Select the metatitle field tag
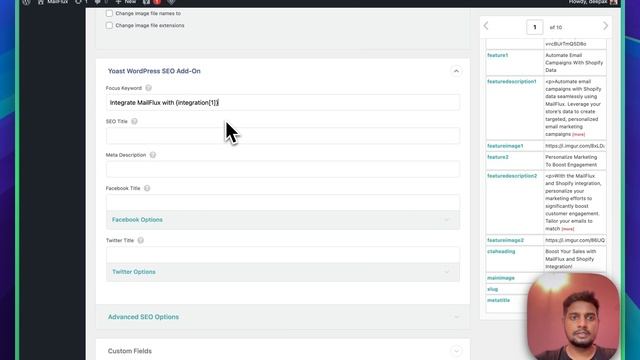The height and width of the screenshot is (360, 640). [x=498, y=300]
